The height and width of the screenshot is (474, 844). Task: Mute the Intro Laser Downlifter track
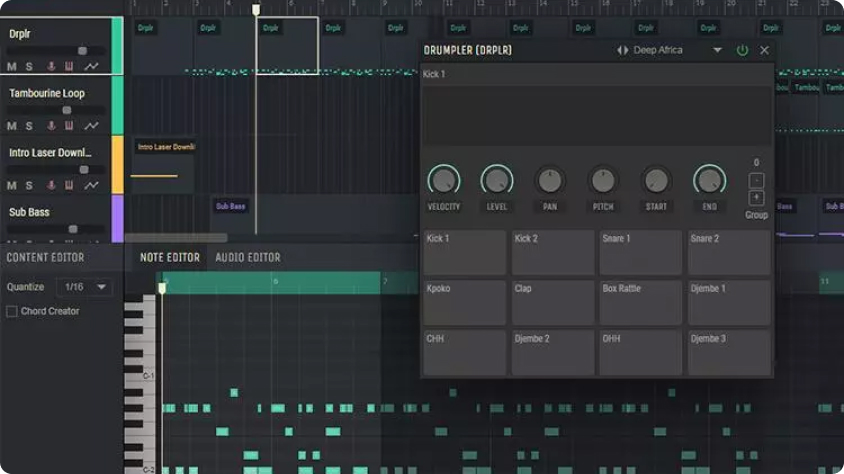[12, 185]
